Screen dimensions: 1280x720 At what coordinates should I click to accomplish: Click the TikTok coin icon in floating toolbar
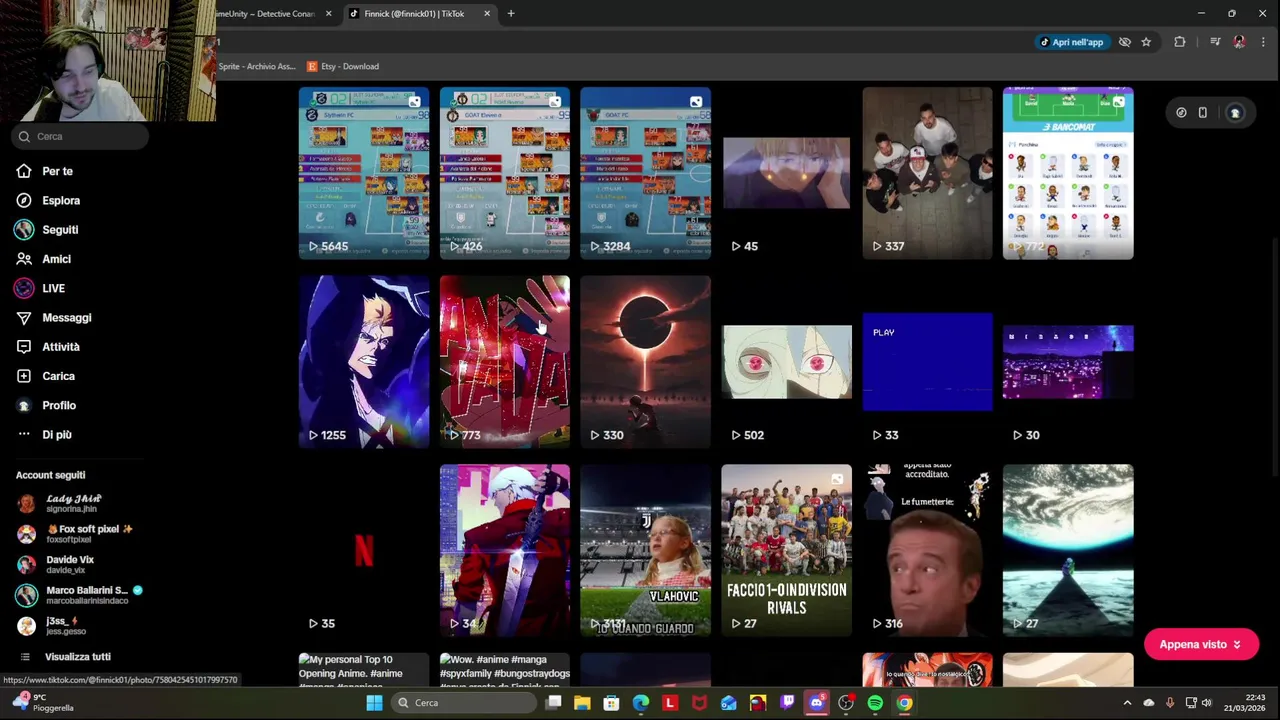pyautogui.click(x=1181, y=113)
